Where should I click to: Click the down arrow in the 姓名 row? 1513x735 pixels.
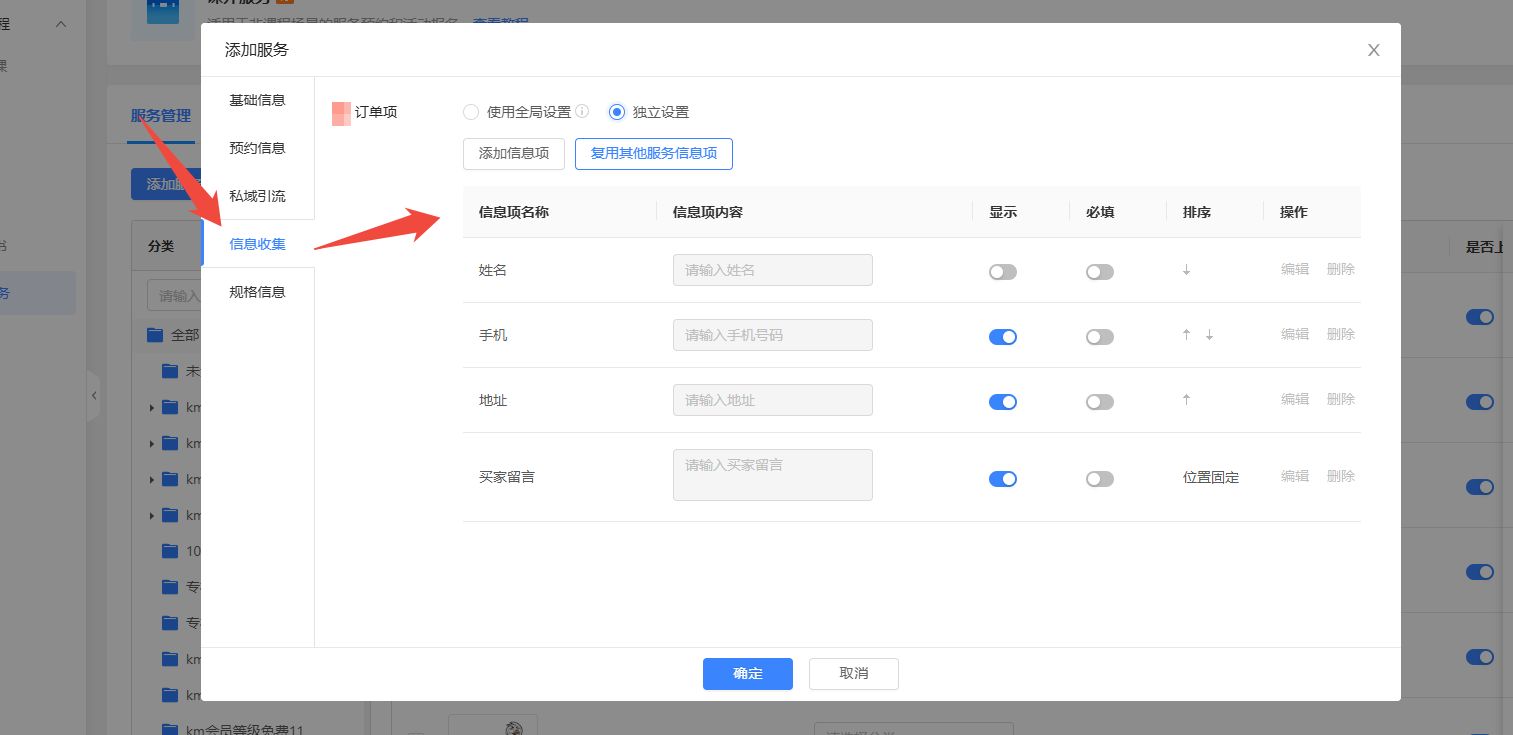pyautogui.click(x=1186, y=270)
